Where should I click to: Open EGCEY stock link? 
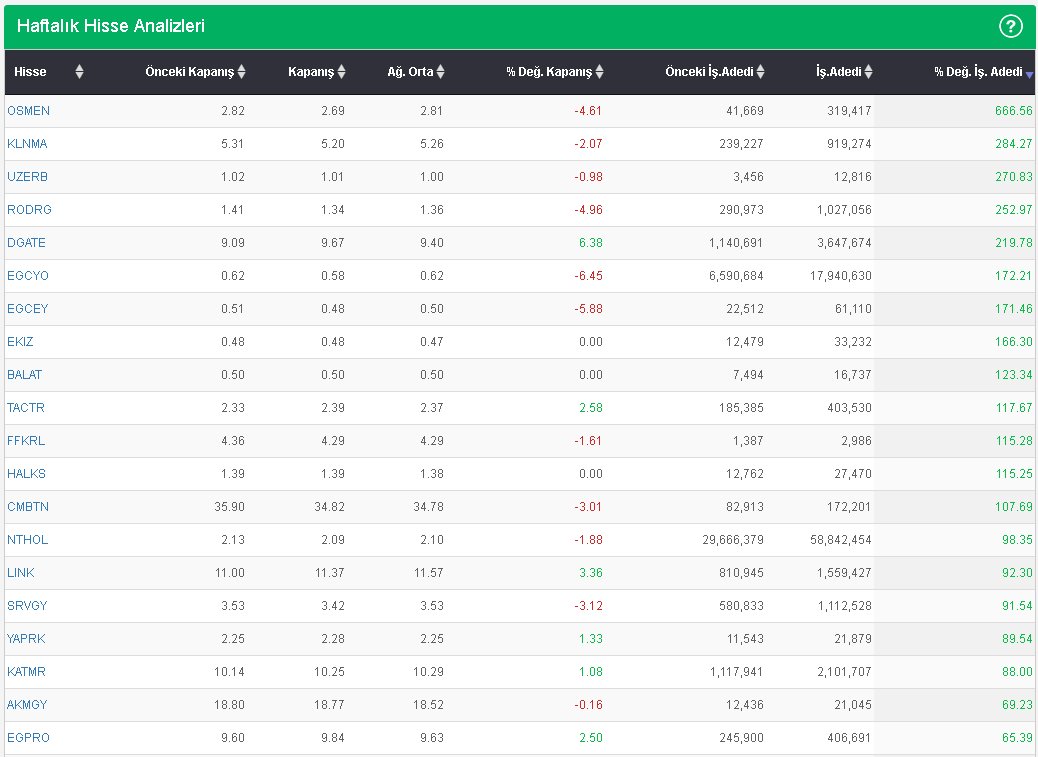pos(28,309)
